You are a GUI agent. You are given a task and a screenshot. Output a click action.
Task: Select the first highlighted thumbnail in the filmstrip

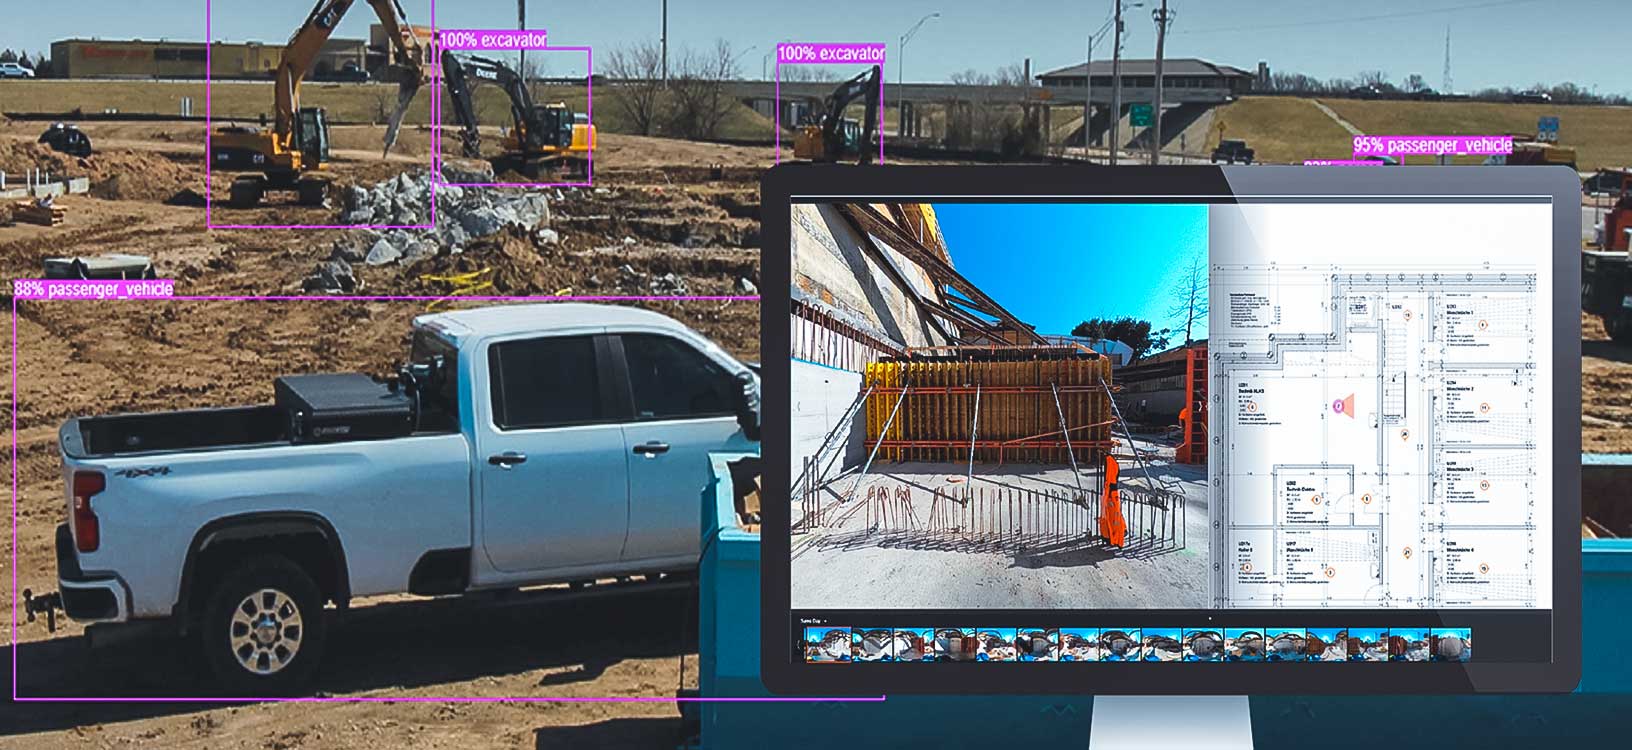829,645
